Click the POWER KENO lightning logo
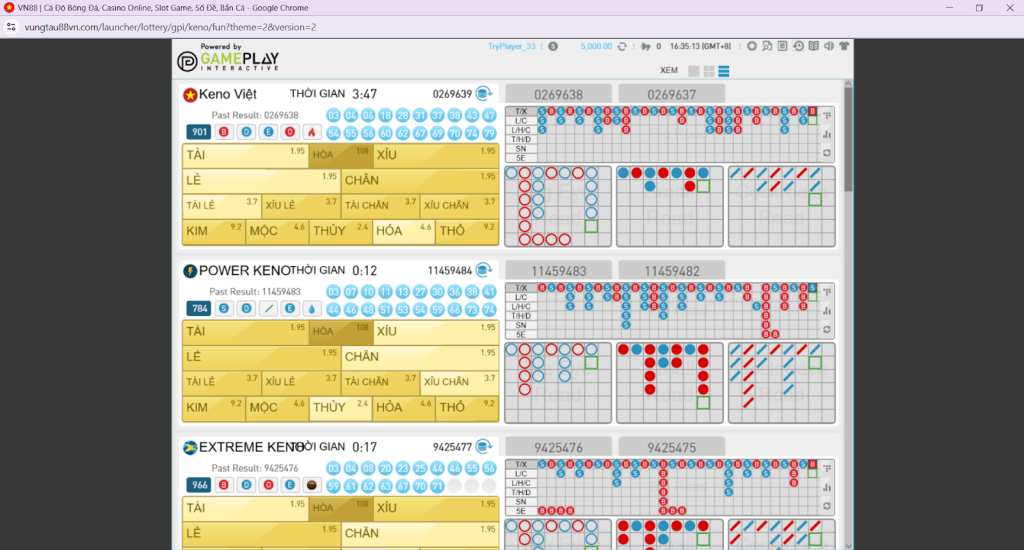The height and width of the screenshot is (550, 1024). tap(190, 271)
